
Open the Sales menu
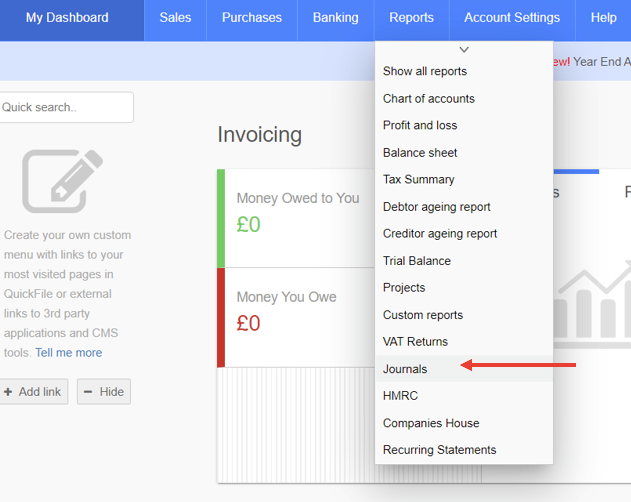(175, 18)
